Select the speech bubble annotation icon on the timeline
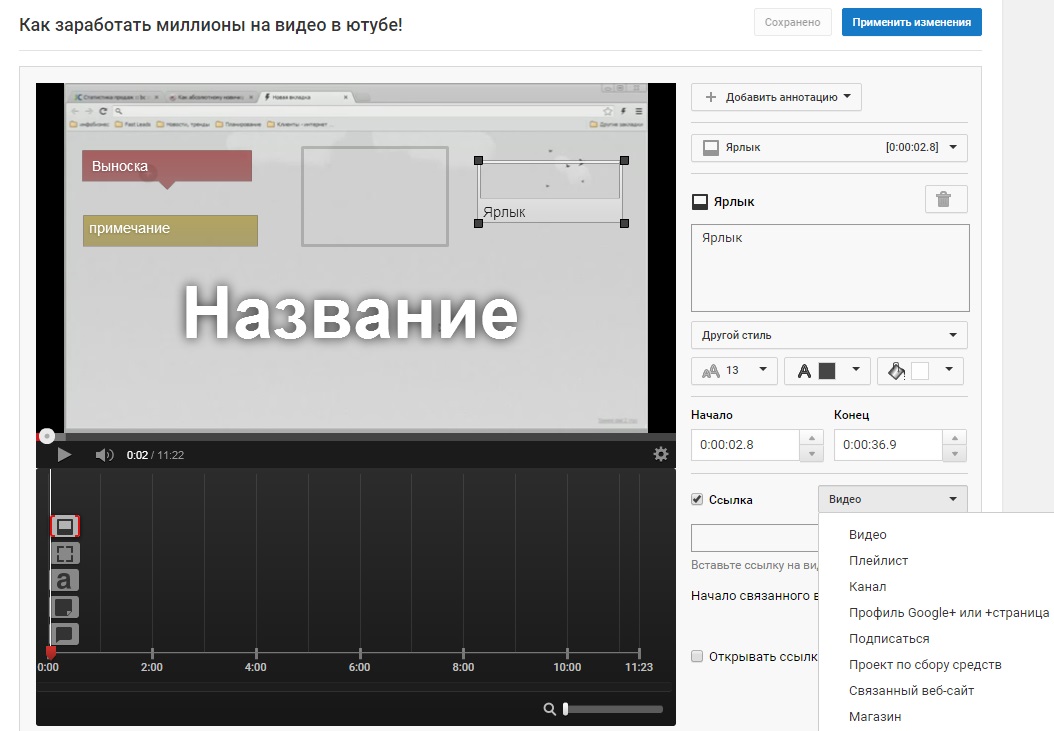This screenshot has height=731, width=1054. (x=65, y=634)
